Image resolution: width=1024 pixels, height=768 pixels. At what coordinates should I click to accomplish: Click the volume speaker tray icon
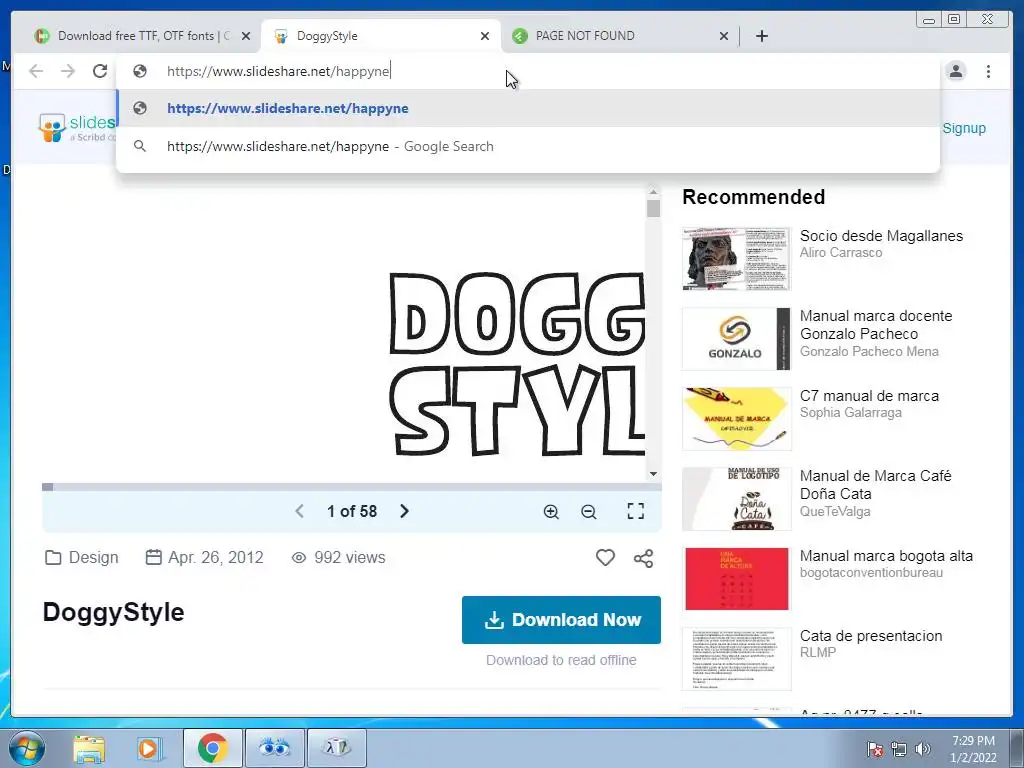[x=923, y=749]
